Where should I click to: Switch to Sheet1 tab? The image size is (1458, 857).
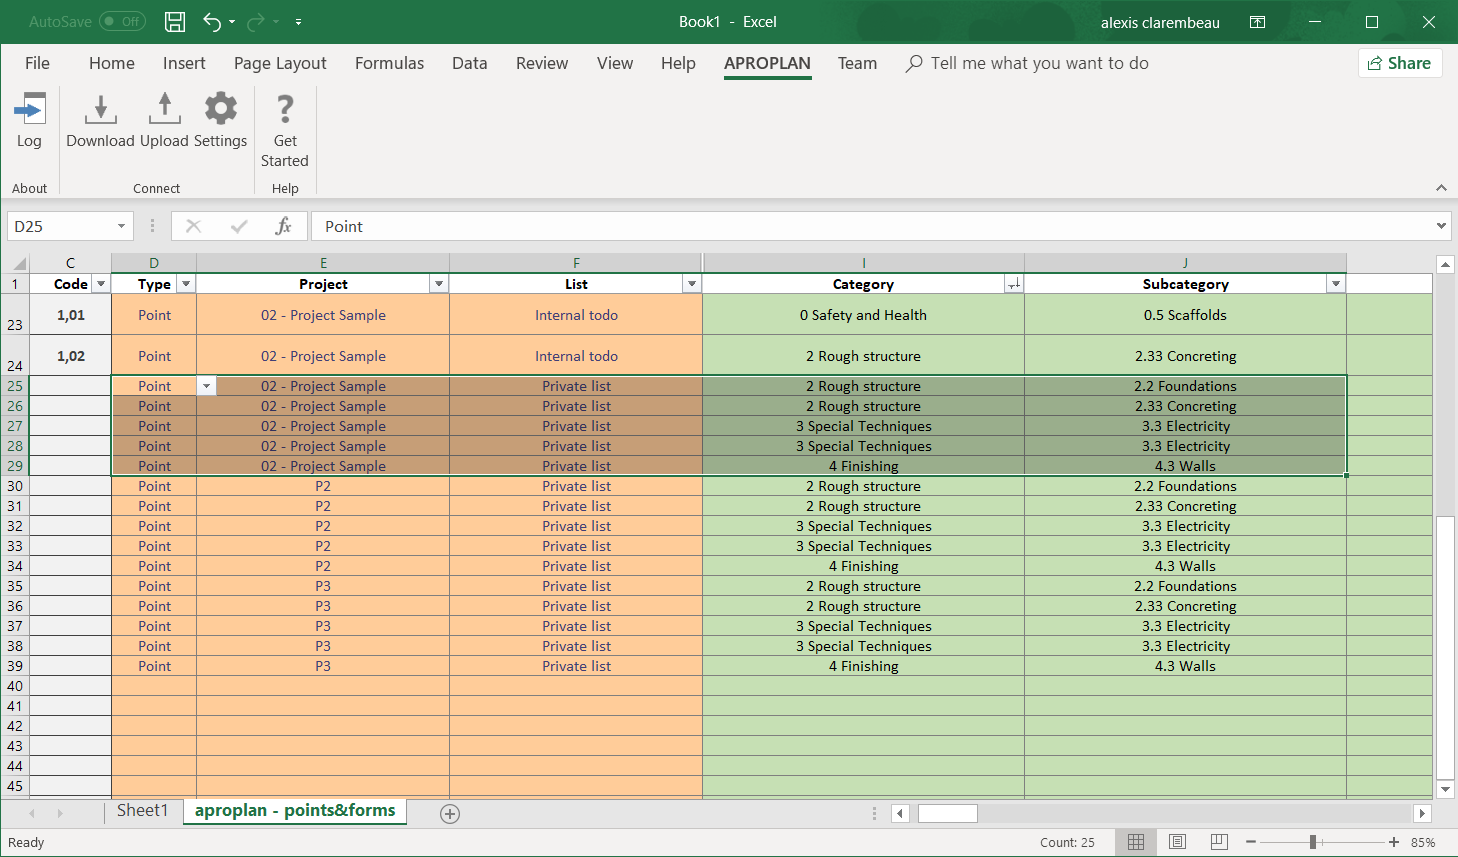tap(143, 811)
